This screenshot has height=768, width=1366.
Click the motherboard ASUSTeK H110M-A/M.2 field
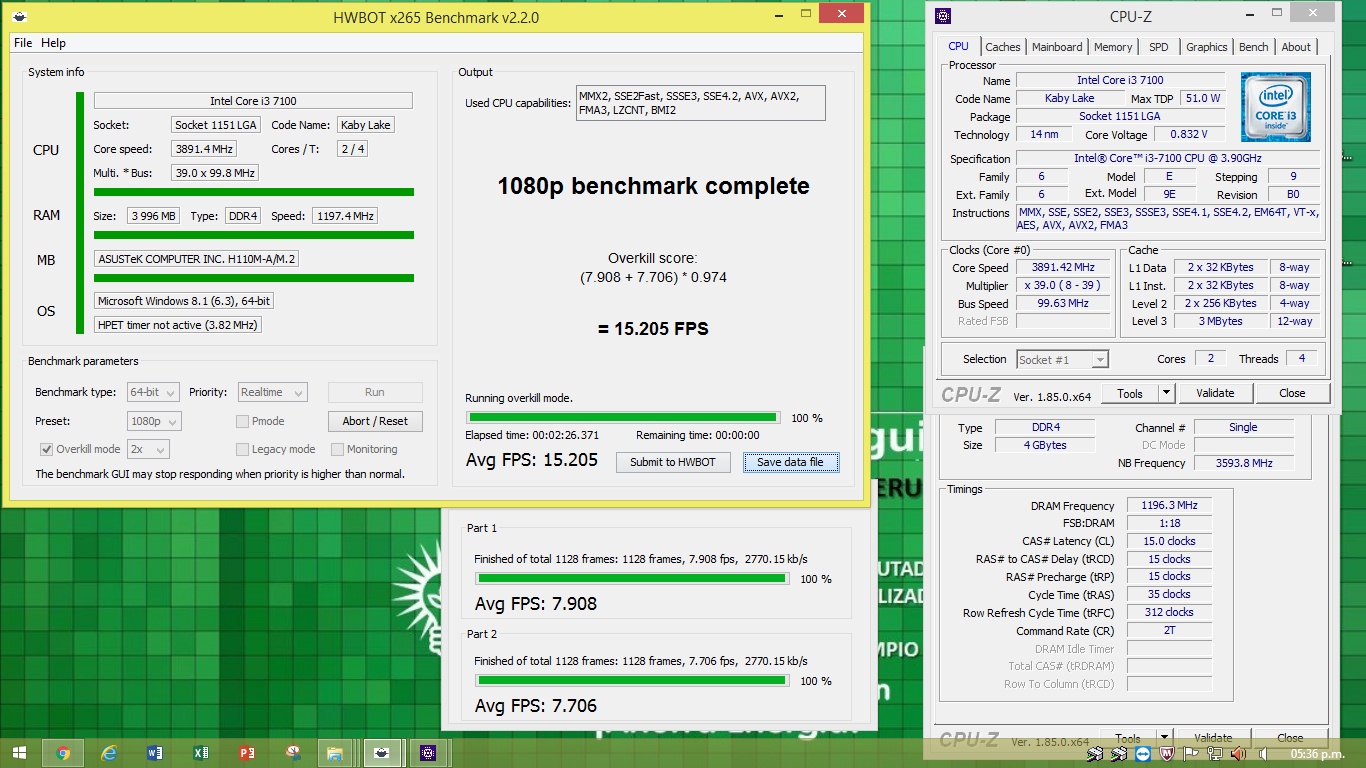[196, 258]
